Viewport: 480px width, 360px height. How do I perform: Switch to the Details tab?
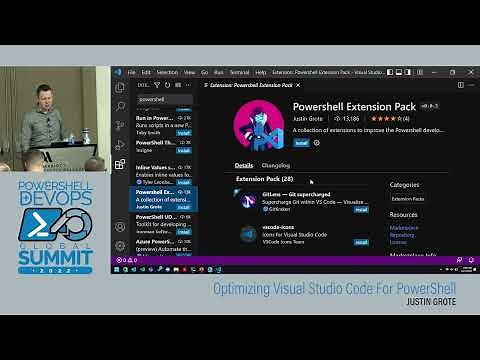(x=244, y=165)
